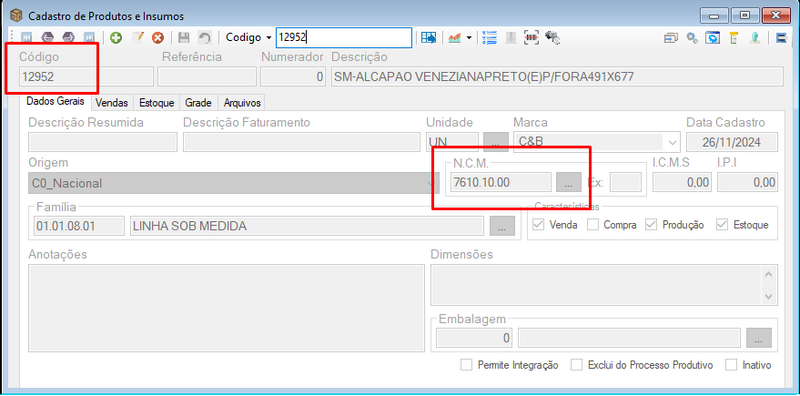Click the Referência field
Screen dimensions: 800x396
pos(207,77)
